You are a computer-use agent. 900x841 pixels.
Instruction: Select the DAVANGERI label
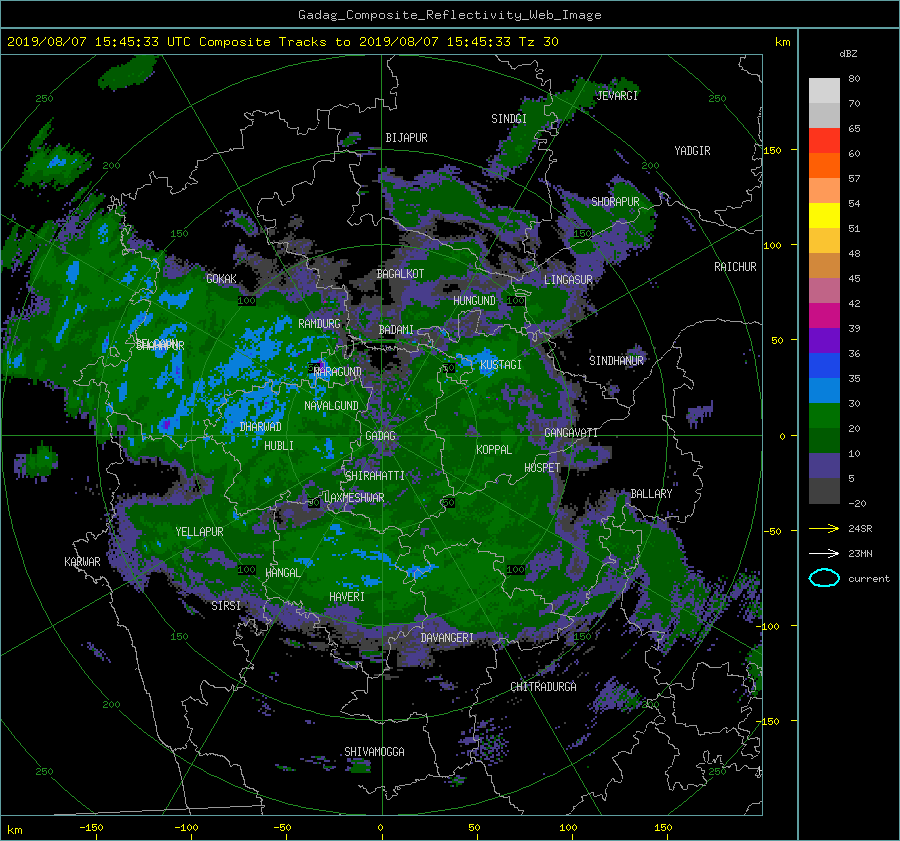click(x=447, y=638)
